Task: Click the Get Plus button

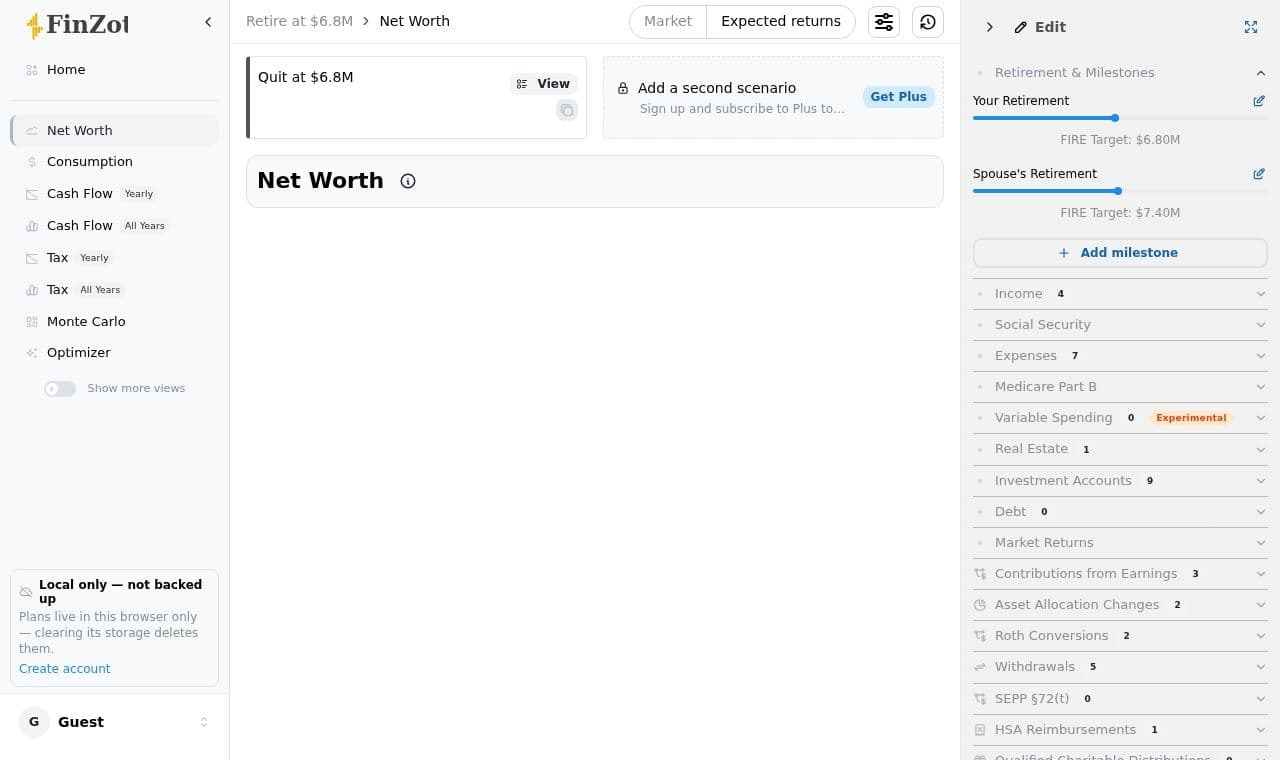Action: point(898,97)
